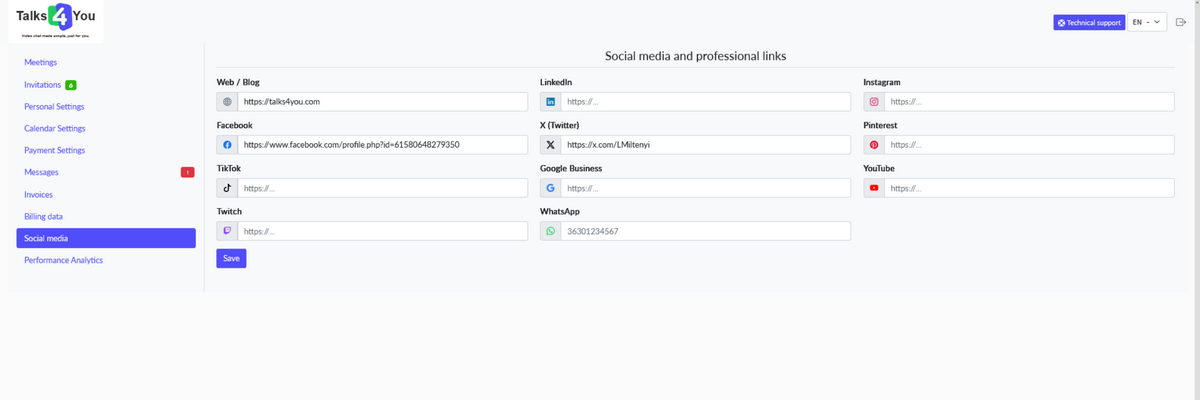Click the Facebook URL field

382,145
